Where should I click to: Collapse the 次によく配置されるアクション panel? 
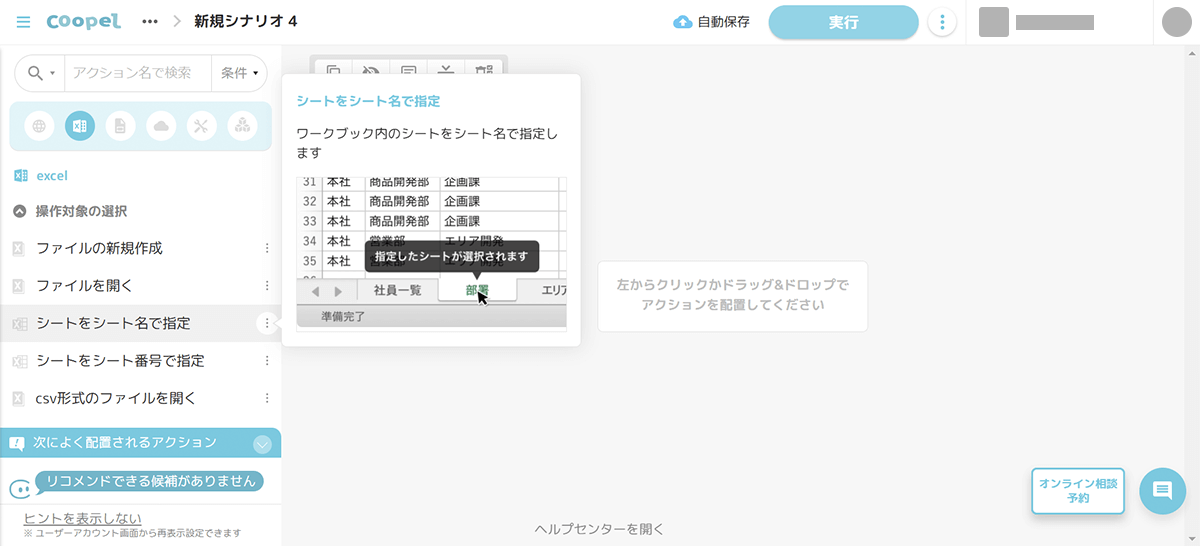coord(262,443)
